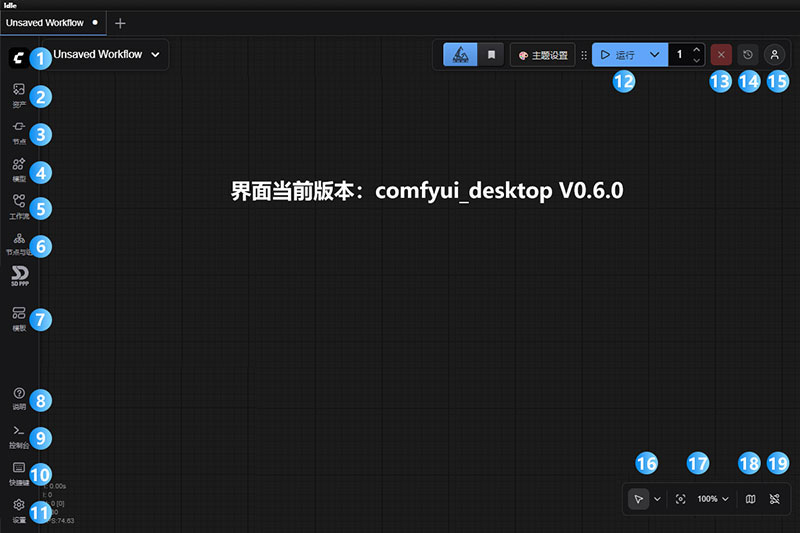Screen dimensions: 800x533
Task: Toggle the minimap display
Action: click(751, 498)
